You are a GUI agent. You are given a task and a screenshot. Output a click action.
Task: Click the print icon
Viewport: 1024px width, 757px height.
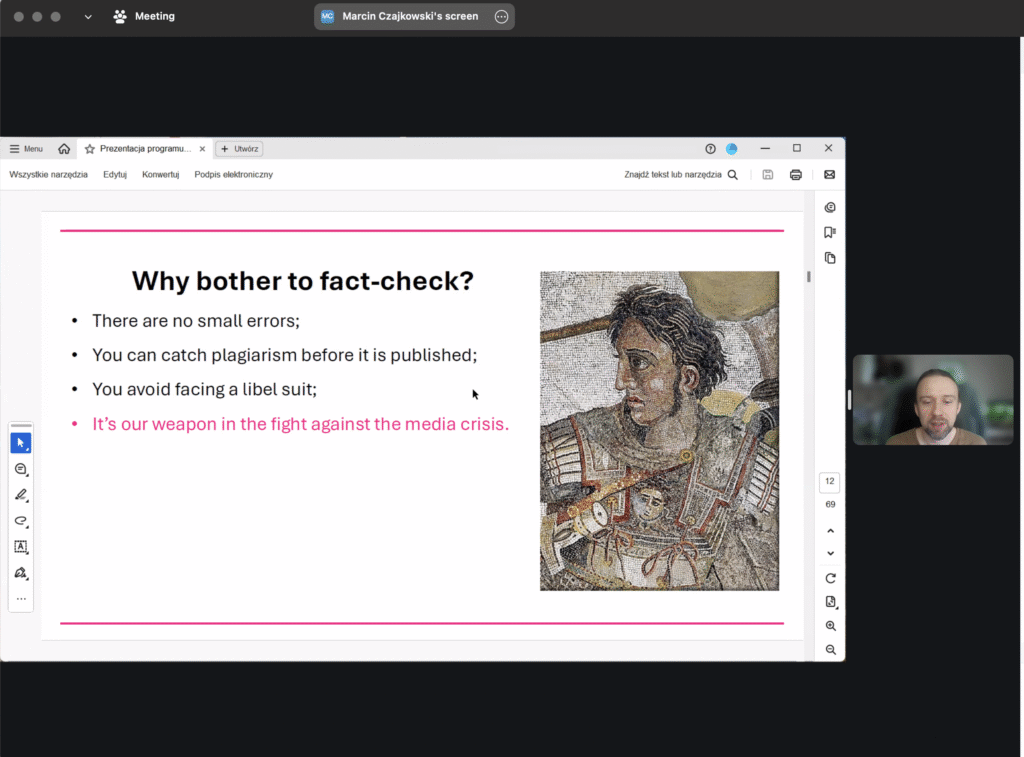[796, 175]
